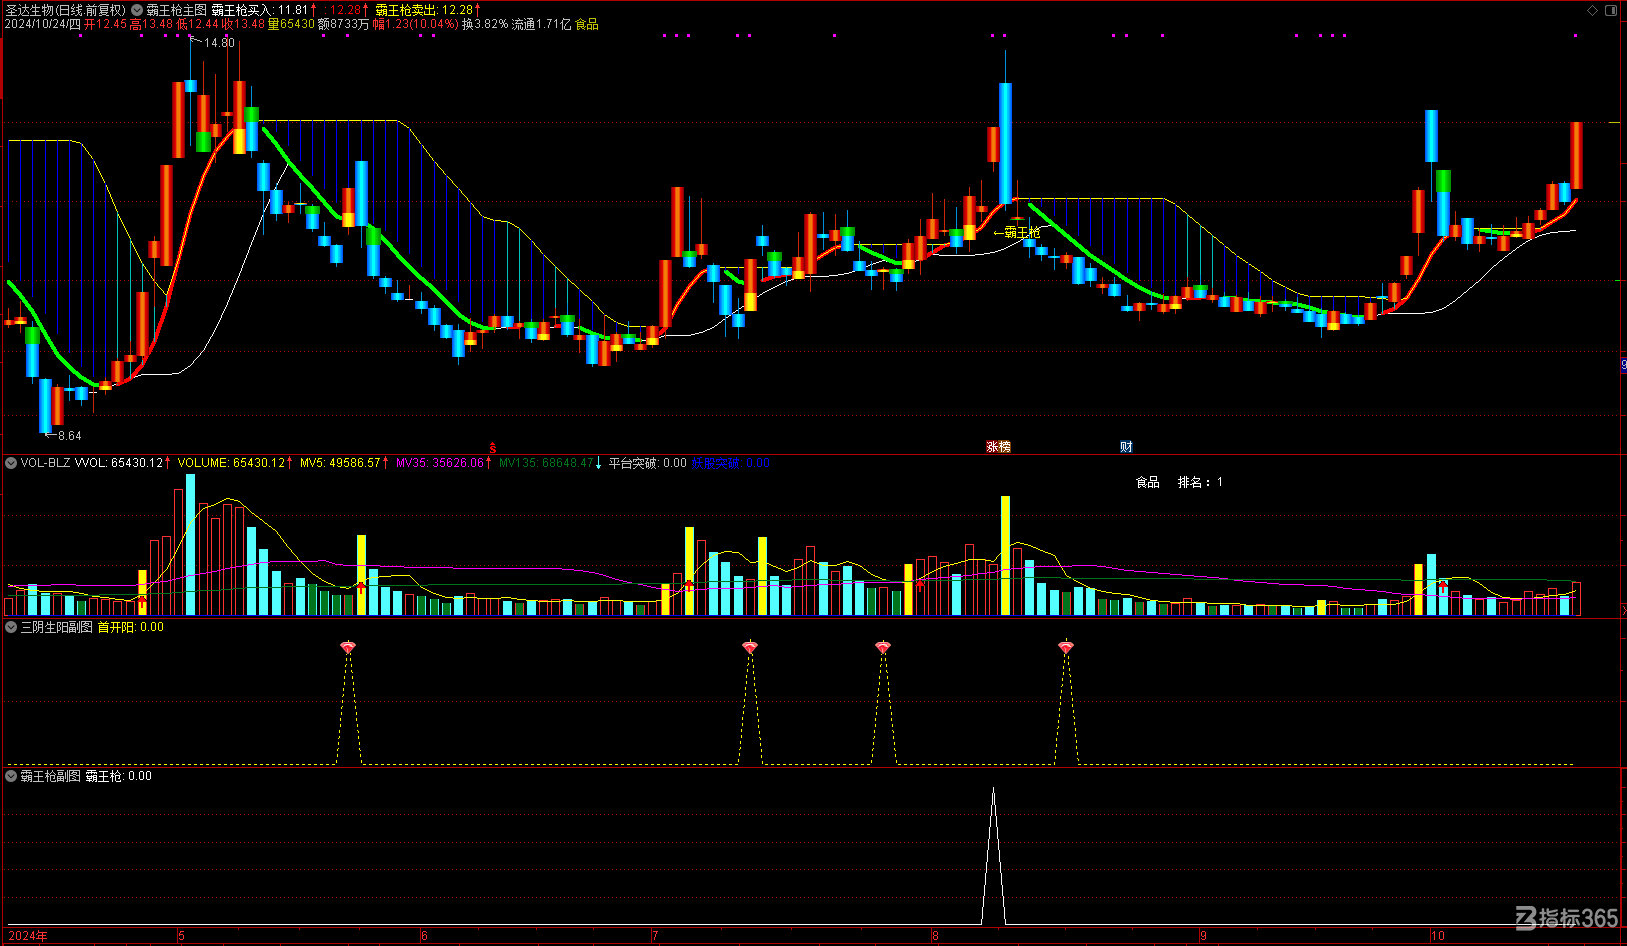Click the 霸王枪: 0.00 sub-chart readout

(118, 776)
